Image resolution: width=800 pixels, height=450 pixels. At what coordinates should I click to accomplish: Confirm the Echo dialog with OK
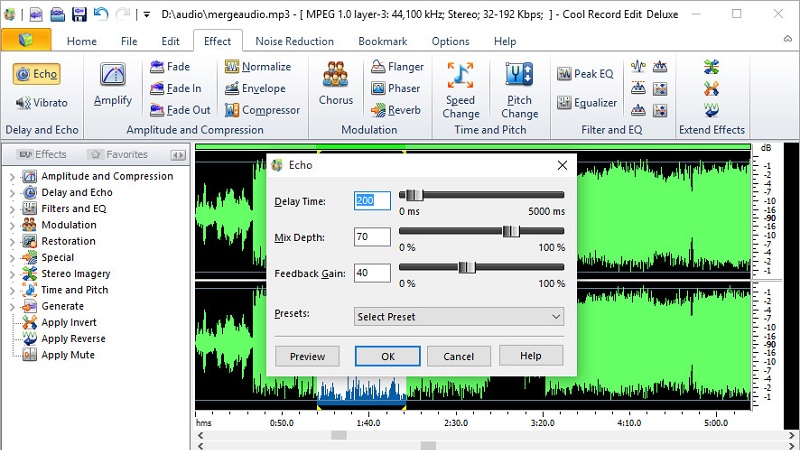[388, 356]
